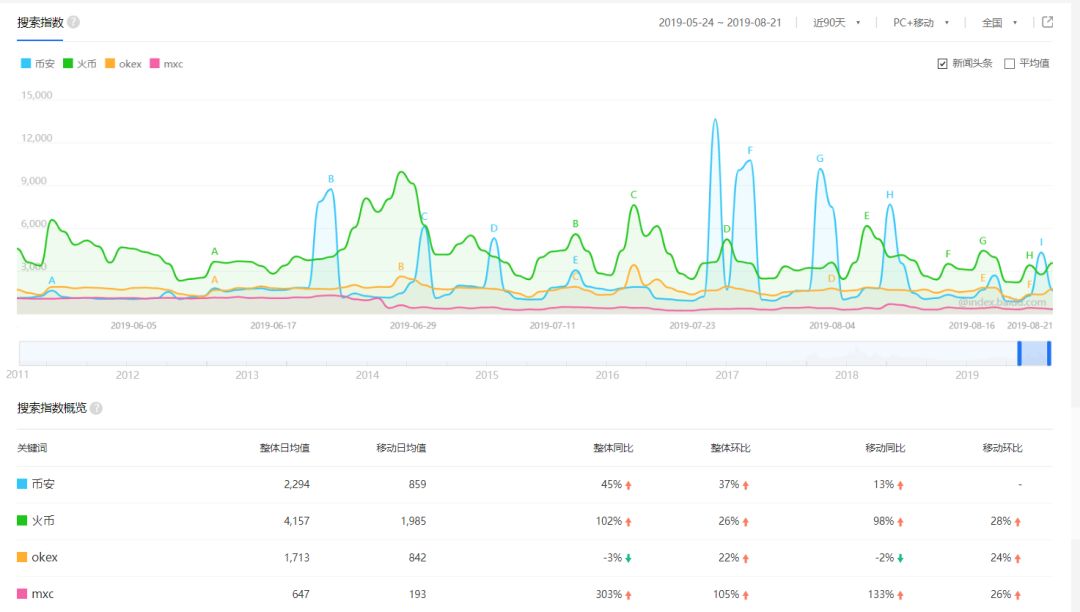
Task: Toggle the 币安 blue legend swatch
Action: coord(25,63)
